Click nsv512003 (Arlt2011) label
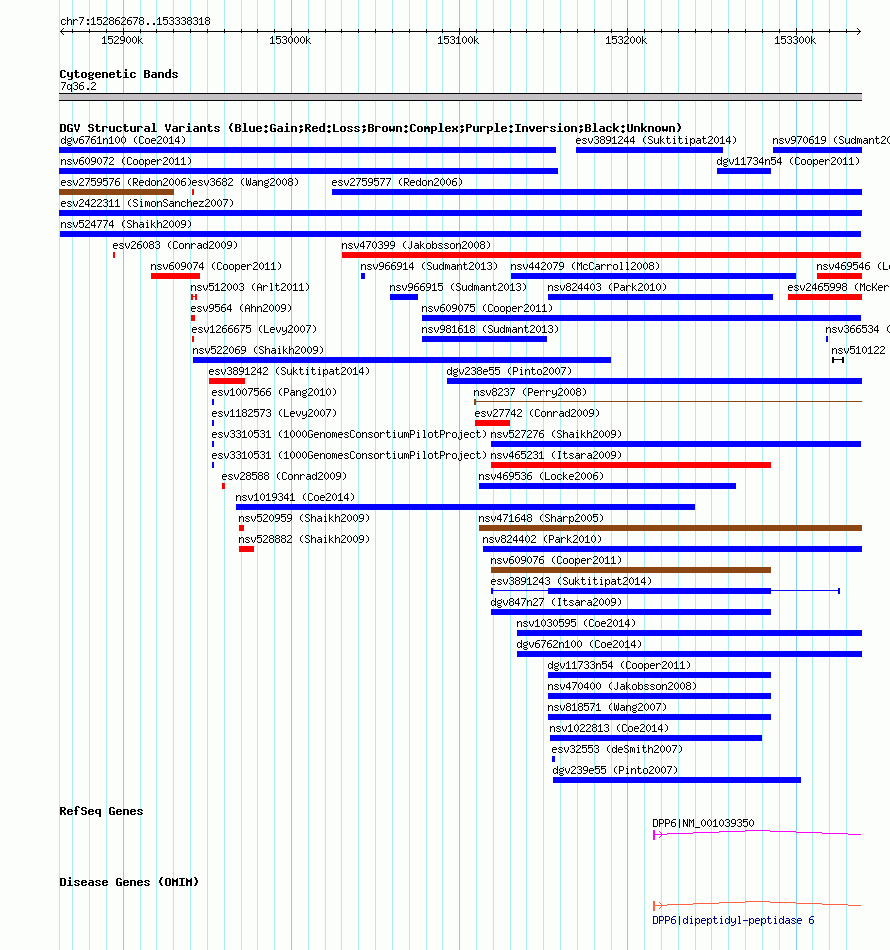Image resolution: width=890 pixels, height=950 pixels. [250, 287]
